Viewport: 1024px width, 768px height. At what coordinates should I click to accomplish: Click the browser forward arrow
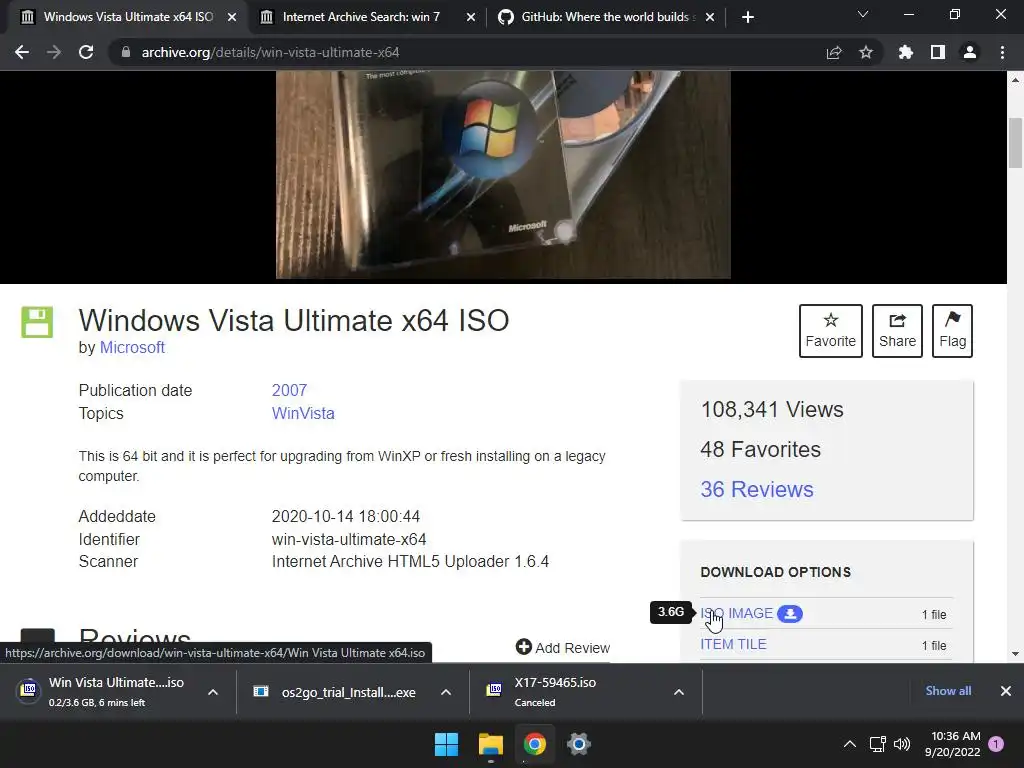[54, 52]
